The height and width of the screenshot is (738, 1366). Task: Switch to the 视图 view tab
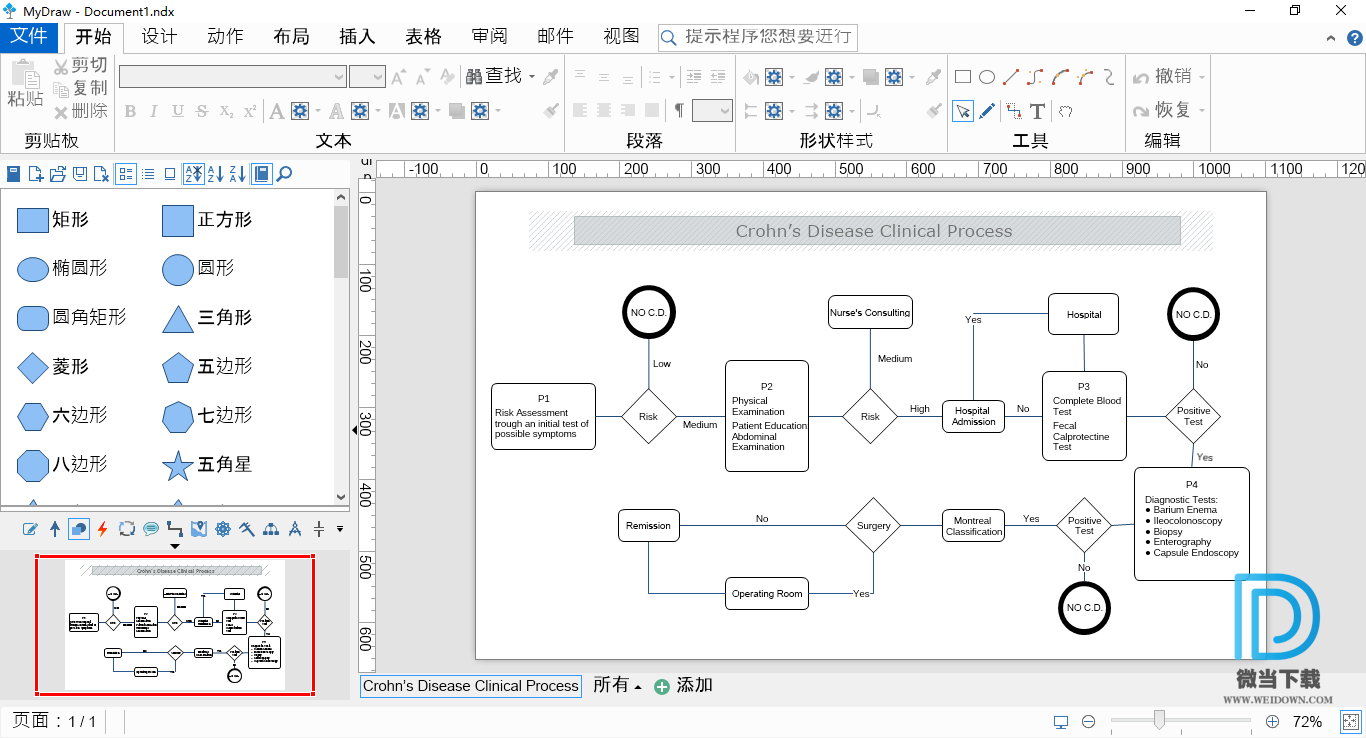coord(621,37)
